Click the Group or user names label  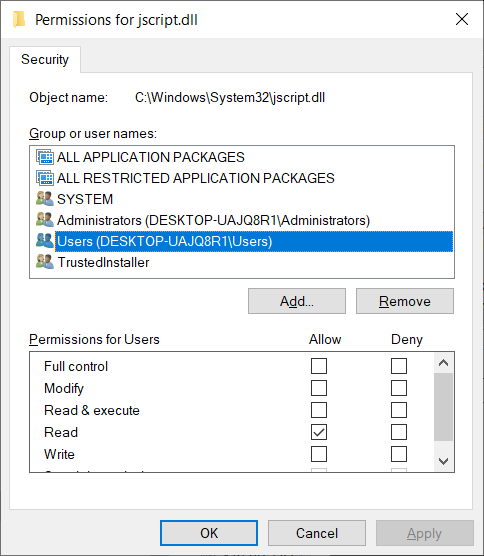tap(93, 134)
